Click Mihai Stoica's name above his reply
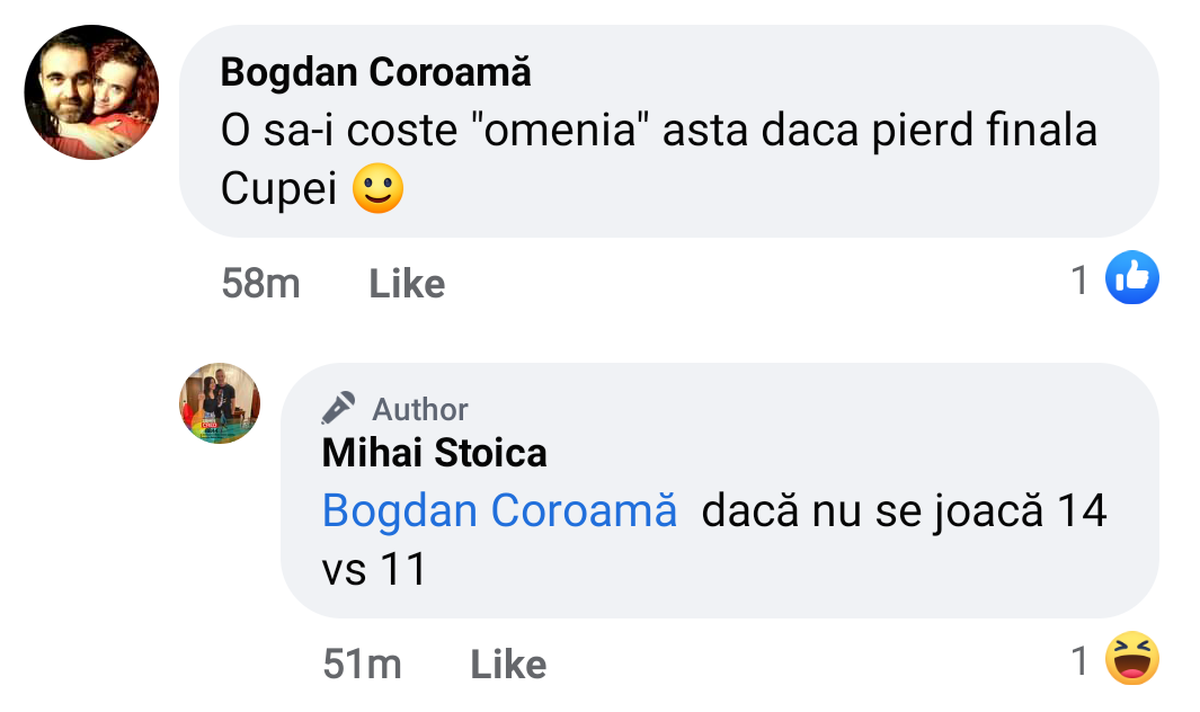This screenshot has height=712, width=1200. tap(434, 452)
